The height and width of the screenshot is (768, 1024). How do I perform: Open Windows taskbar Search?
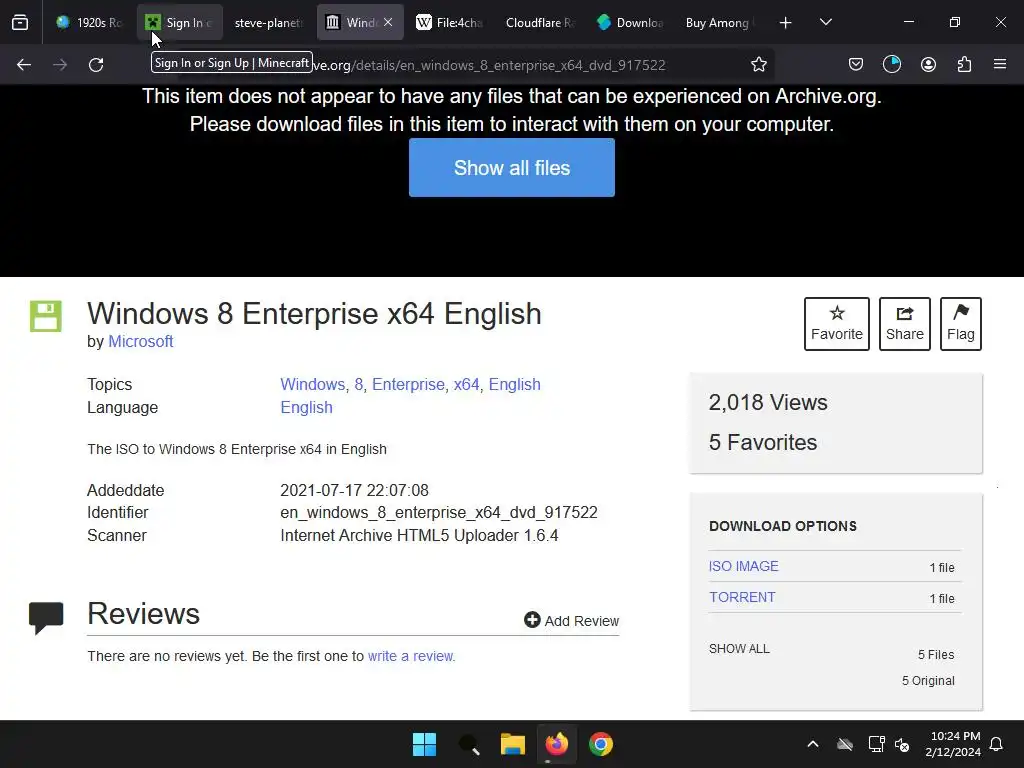pos(469,744)
